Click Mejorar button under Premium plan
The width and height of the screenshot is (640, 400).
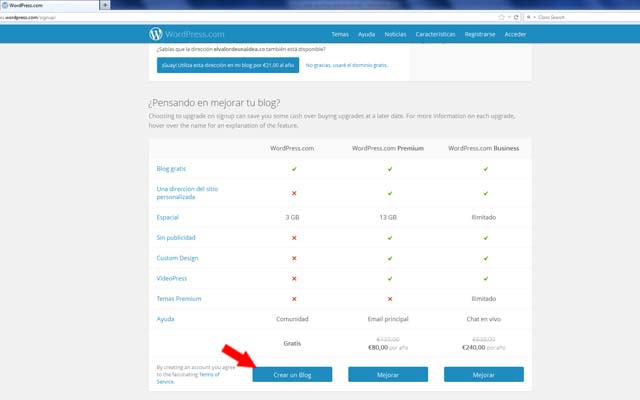(x=388, y=374)
